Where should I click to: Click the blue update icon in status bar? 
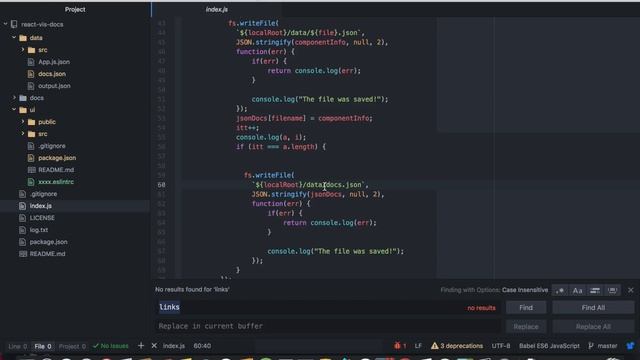[630, 346]
